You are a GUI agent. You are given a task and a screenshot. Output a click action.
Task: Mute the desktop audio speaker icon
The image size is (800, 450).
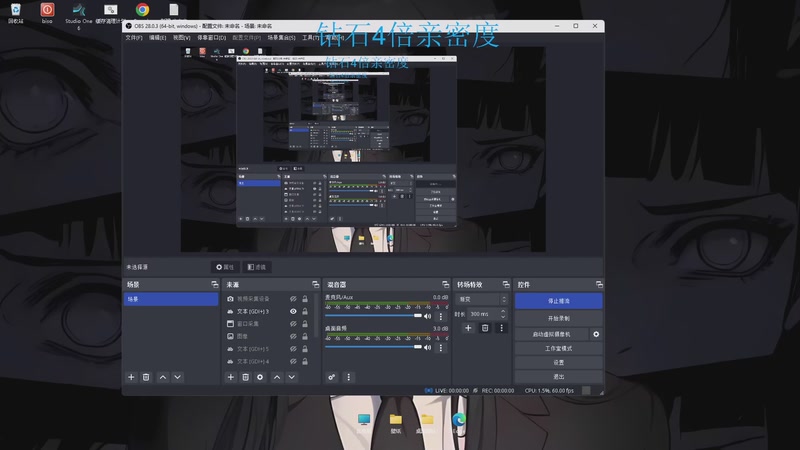coord(428,347)
